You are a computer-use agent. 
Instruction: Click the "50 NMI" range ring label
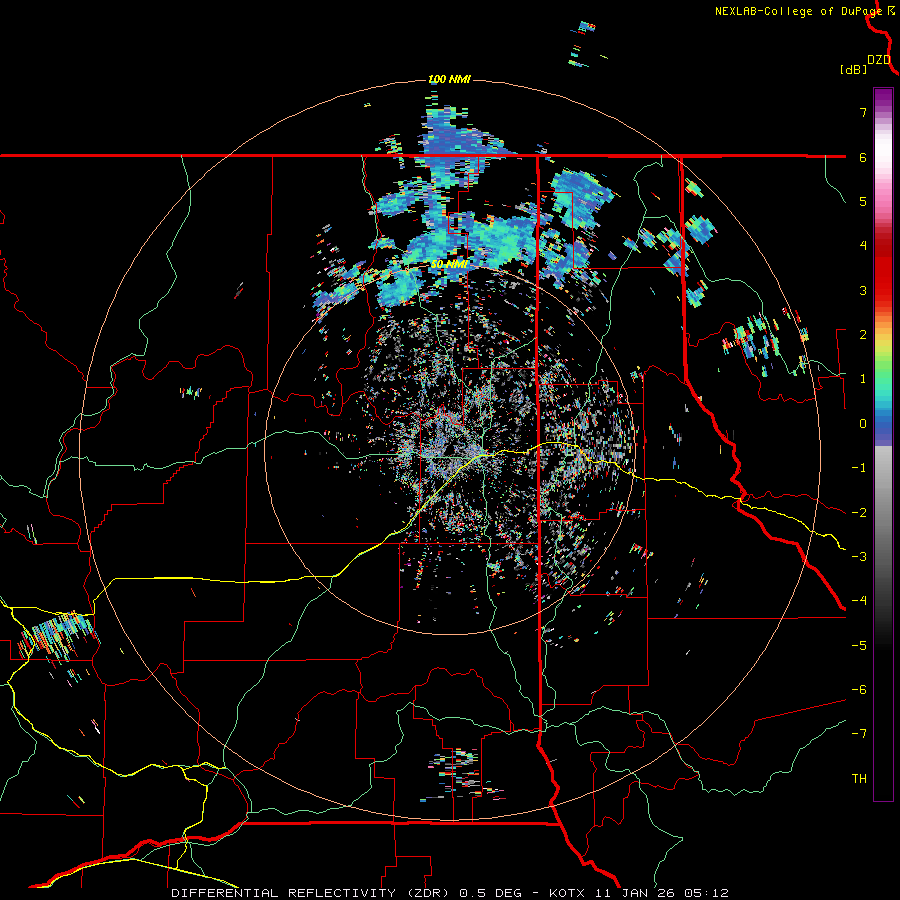[449, 265]
